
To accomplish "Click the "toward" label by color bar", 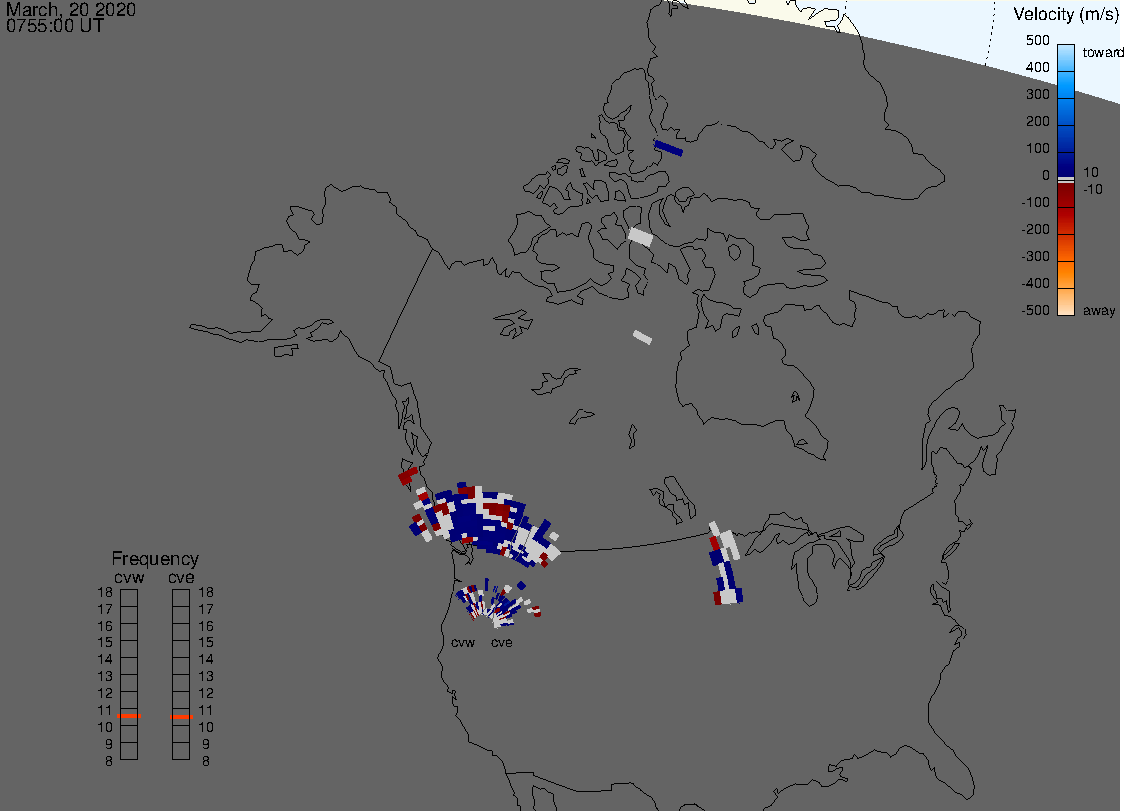I will 1102,52.
